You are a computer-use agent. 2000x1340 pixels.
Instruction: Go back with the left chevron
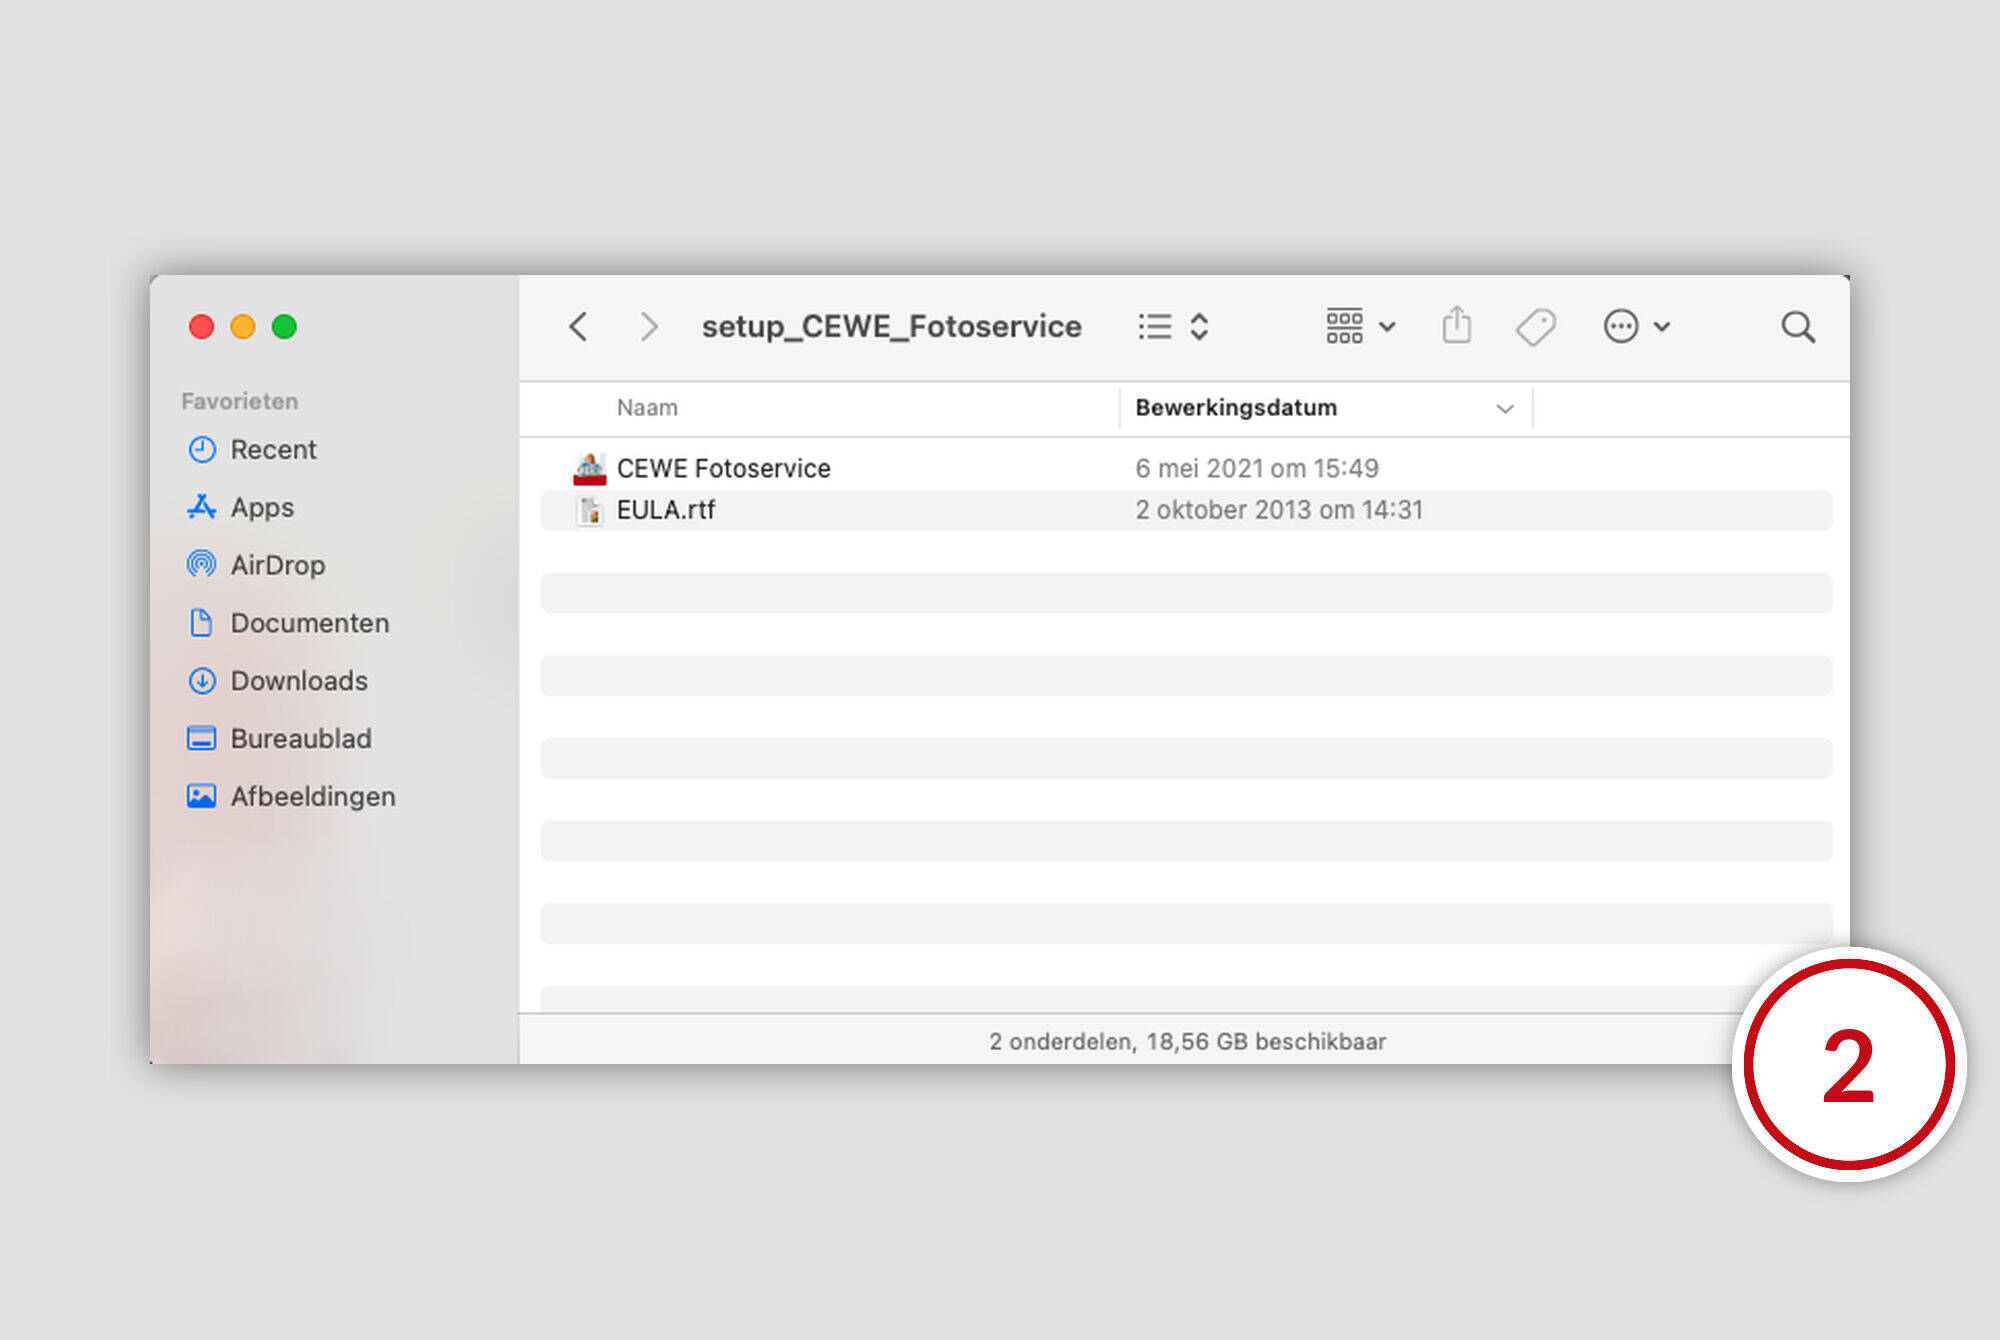click(x=578, y=327)
